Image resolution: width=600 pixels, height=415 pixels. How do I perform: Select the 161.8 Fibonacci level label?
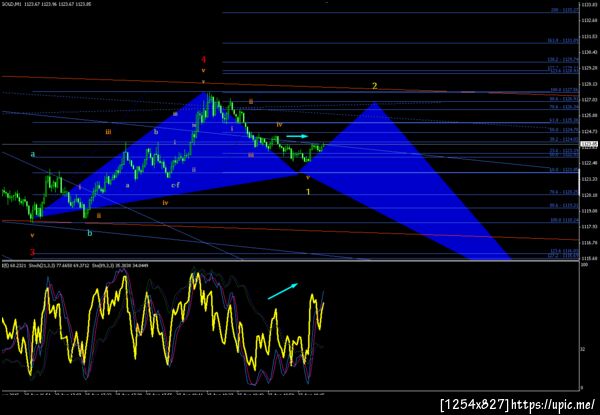(563, 41)
